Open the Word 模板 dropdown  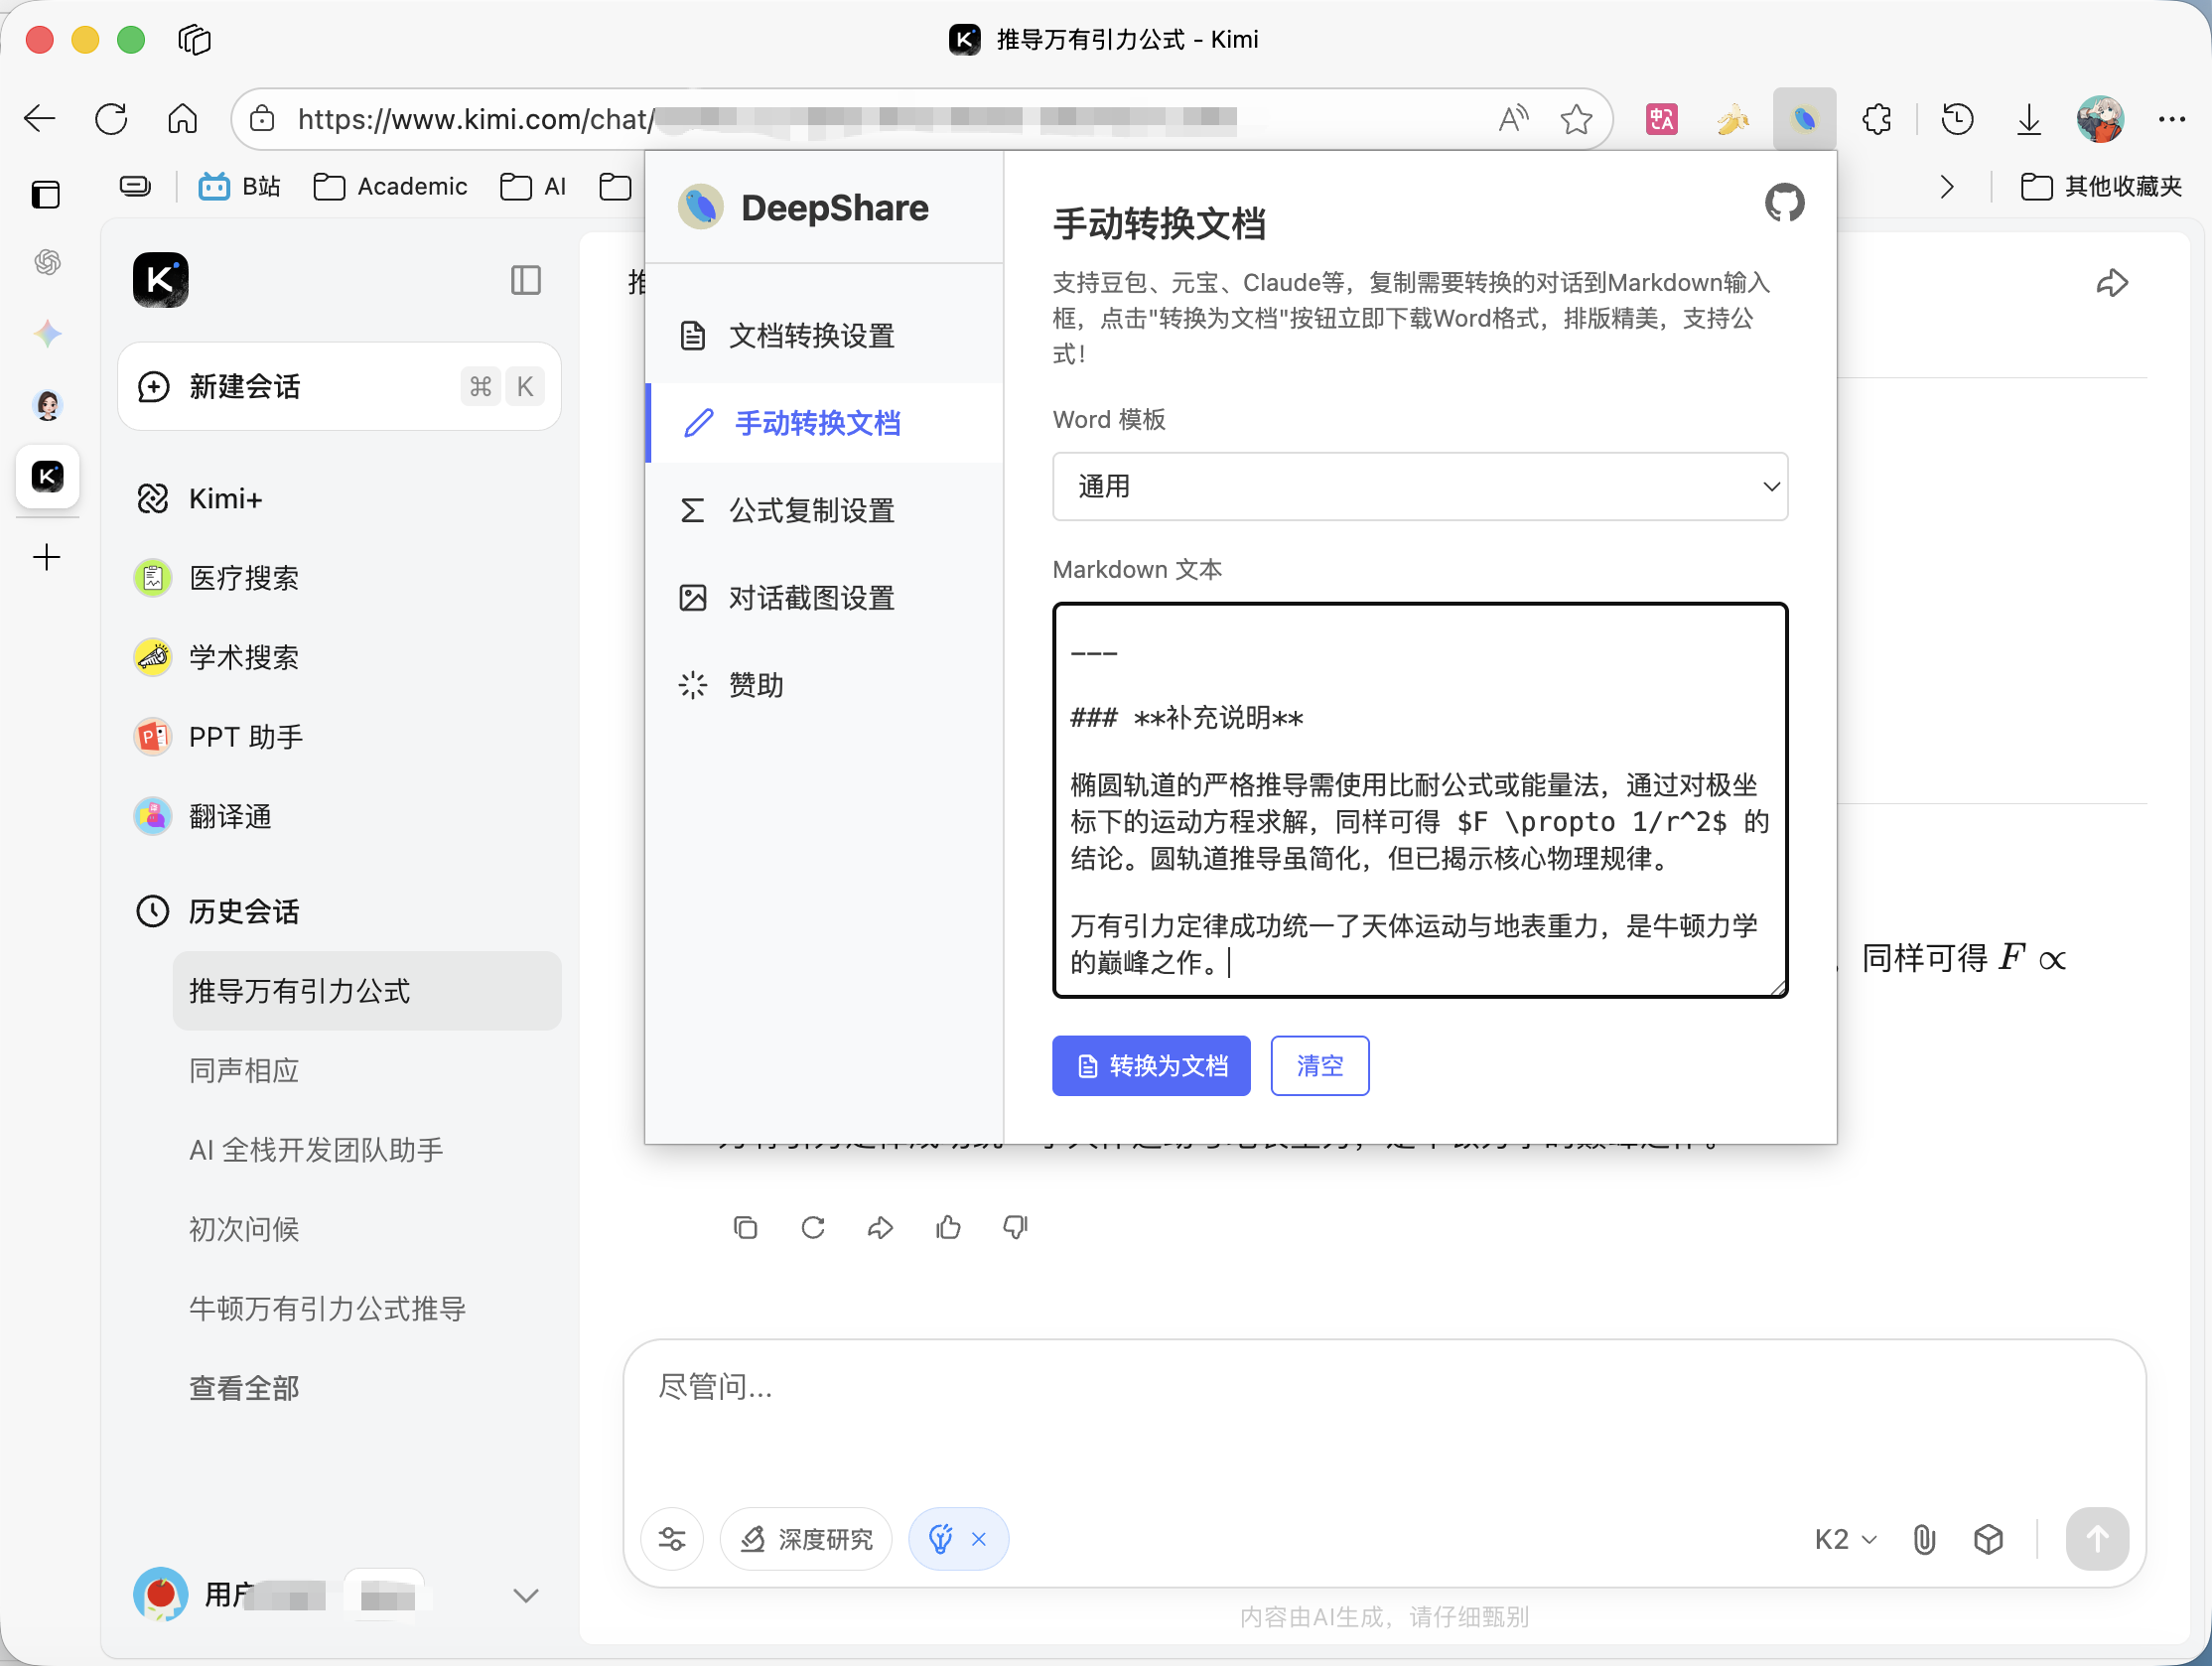pyautogui.click(x=1419, y=487)
